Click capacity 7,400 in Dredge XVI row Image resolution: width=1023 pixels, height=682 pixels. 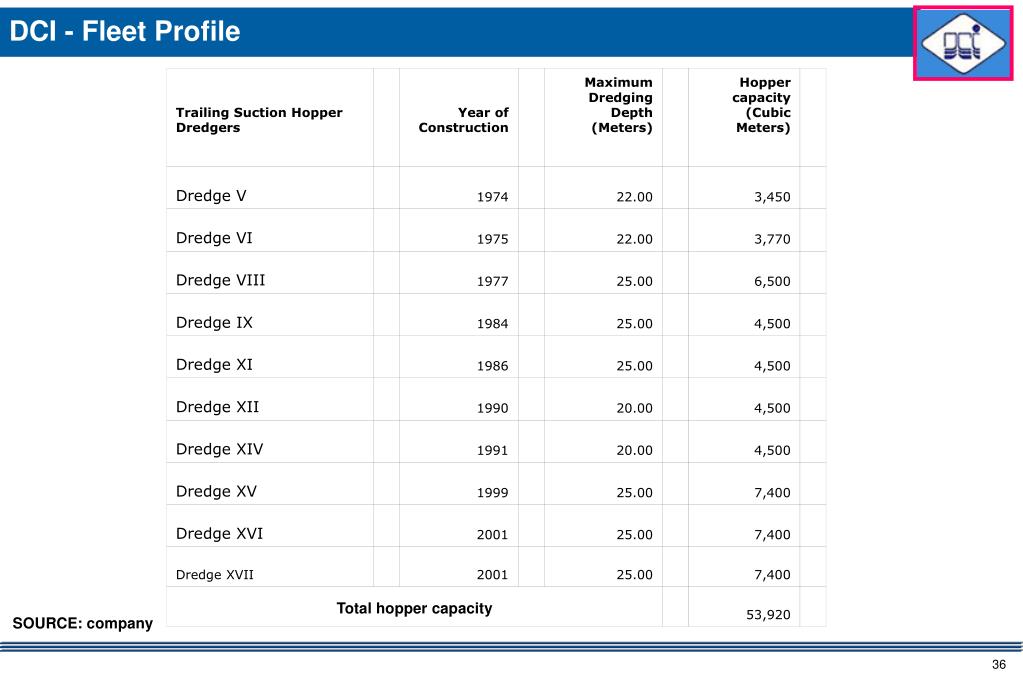pyautogui.click(x=772, y=535)
